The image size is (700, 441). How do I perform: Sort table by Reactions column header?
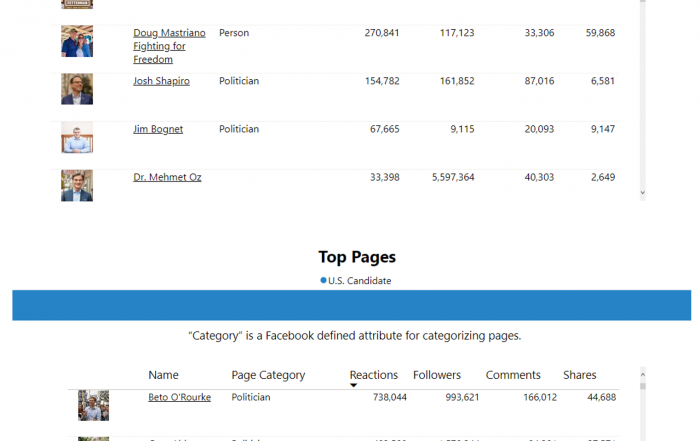tap(374, 375)
